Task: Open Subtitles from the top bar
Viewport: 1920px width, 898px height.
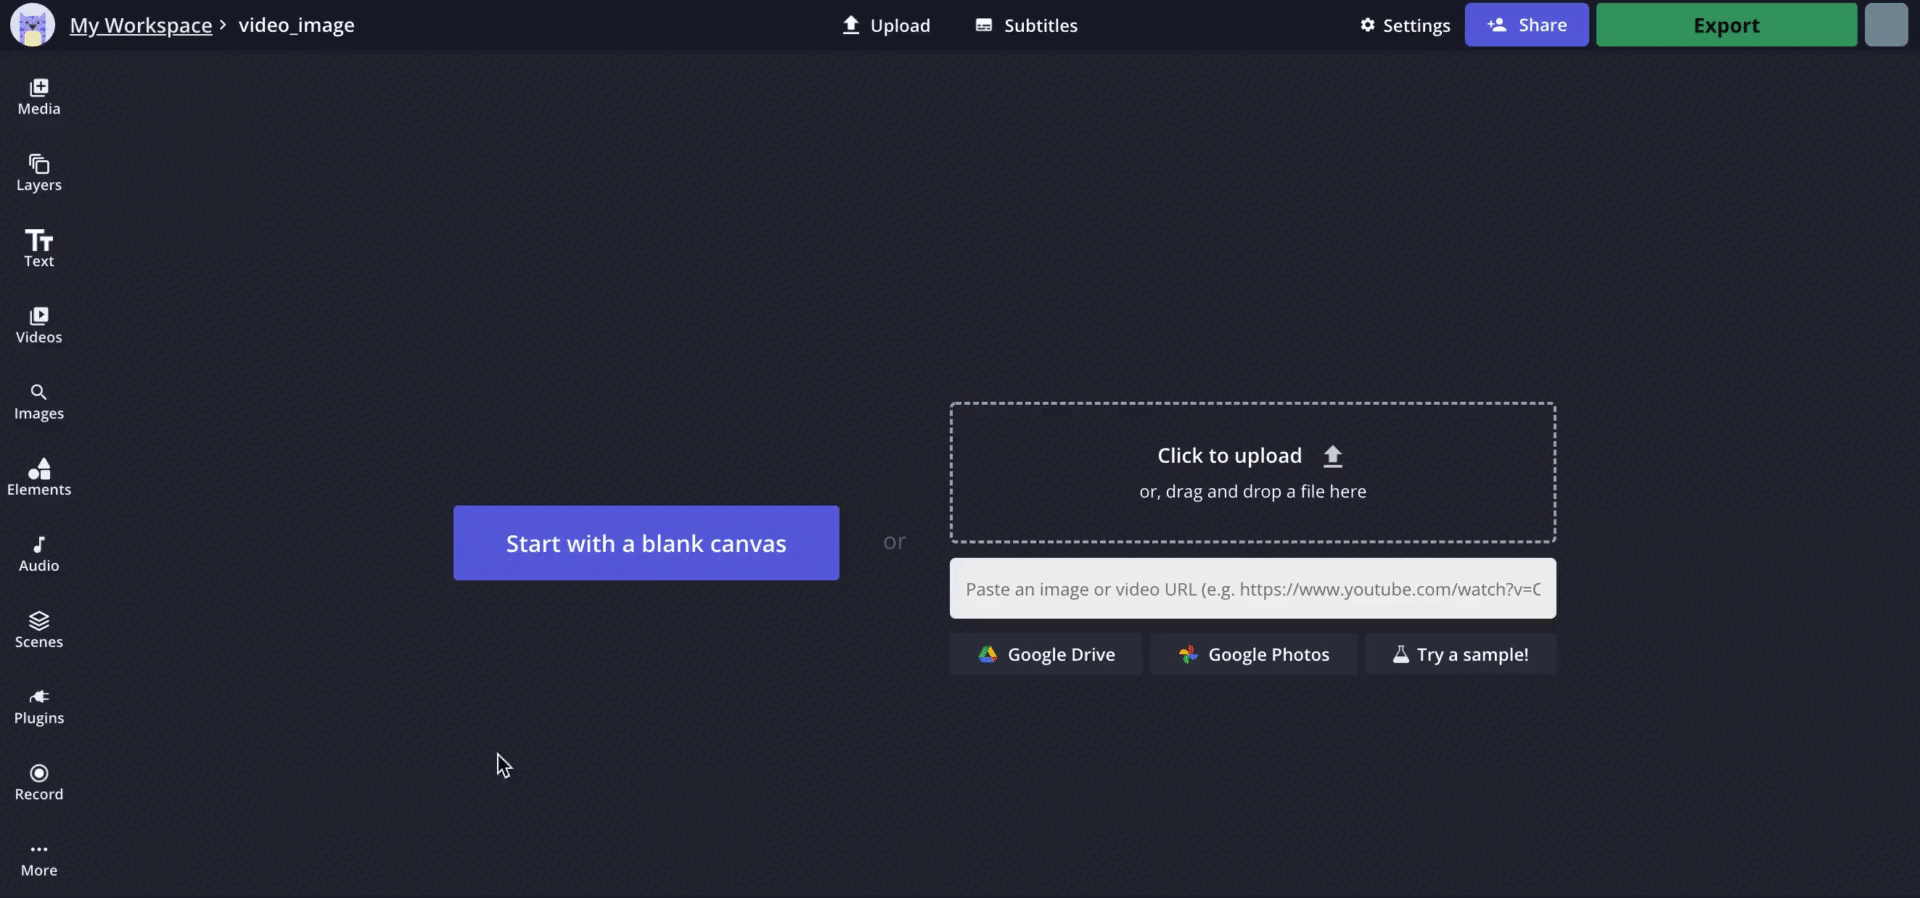Action: click(1026, 25)
